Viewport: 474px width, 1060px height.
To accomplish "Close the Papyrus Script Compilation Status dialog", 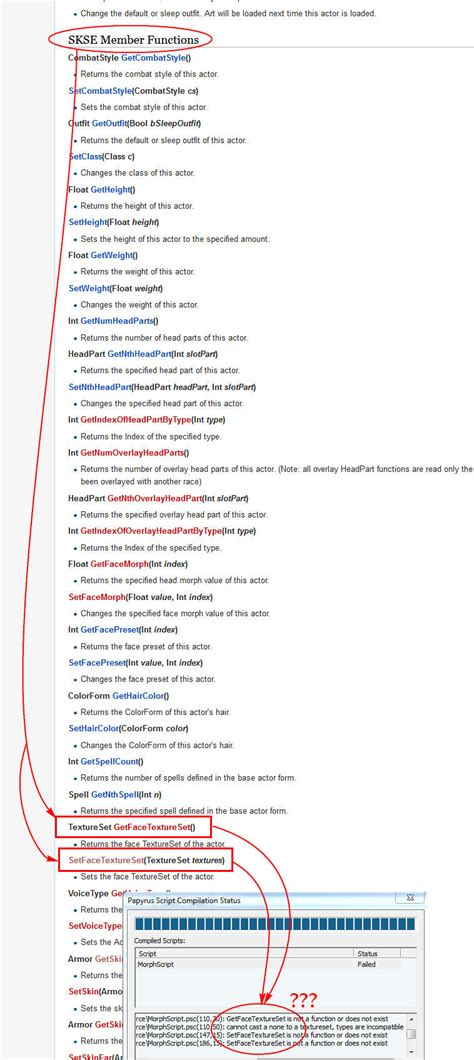I will (x=410, y=898).
